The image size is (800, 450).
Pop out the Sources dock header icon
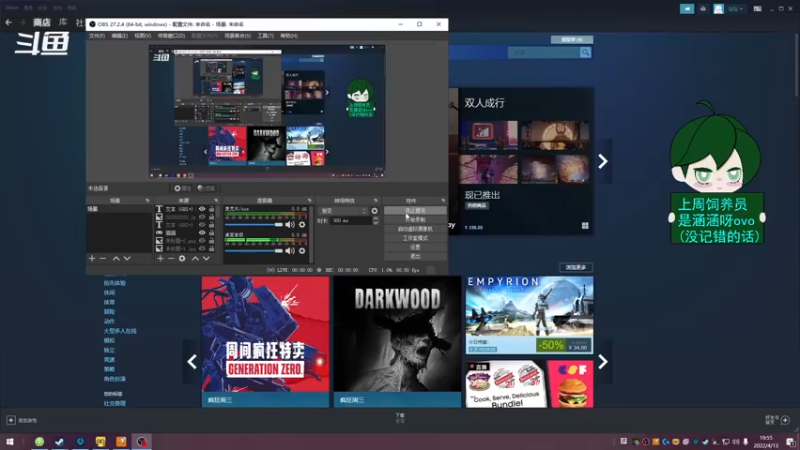pyautogui.click(x=216, y=201)
